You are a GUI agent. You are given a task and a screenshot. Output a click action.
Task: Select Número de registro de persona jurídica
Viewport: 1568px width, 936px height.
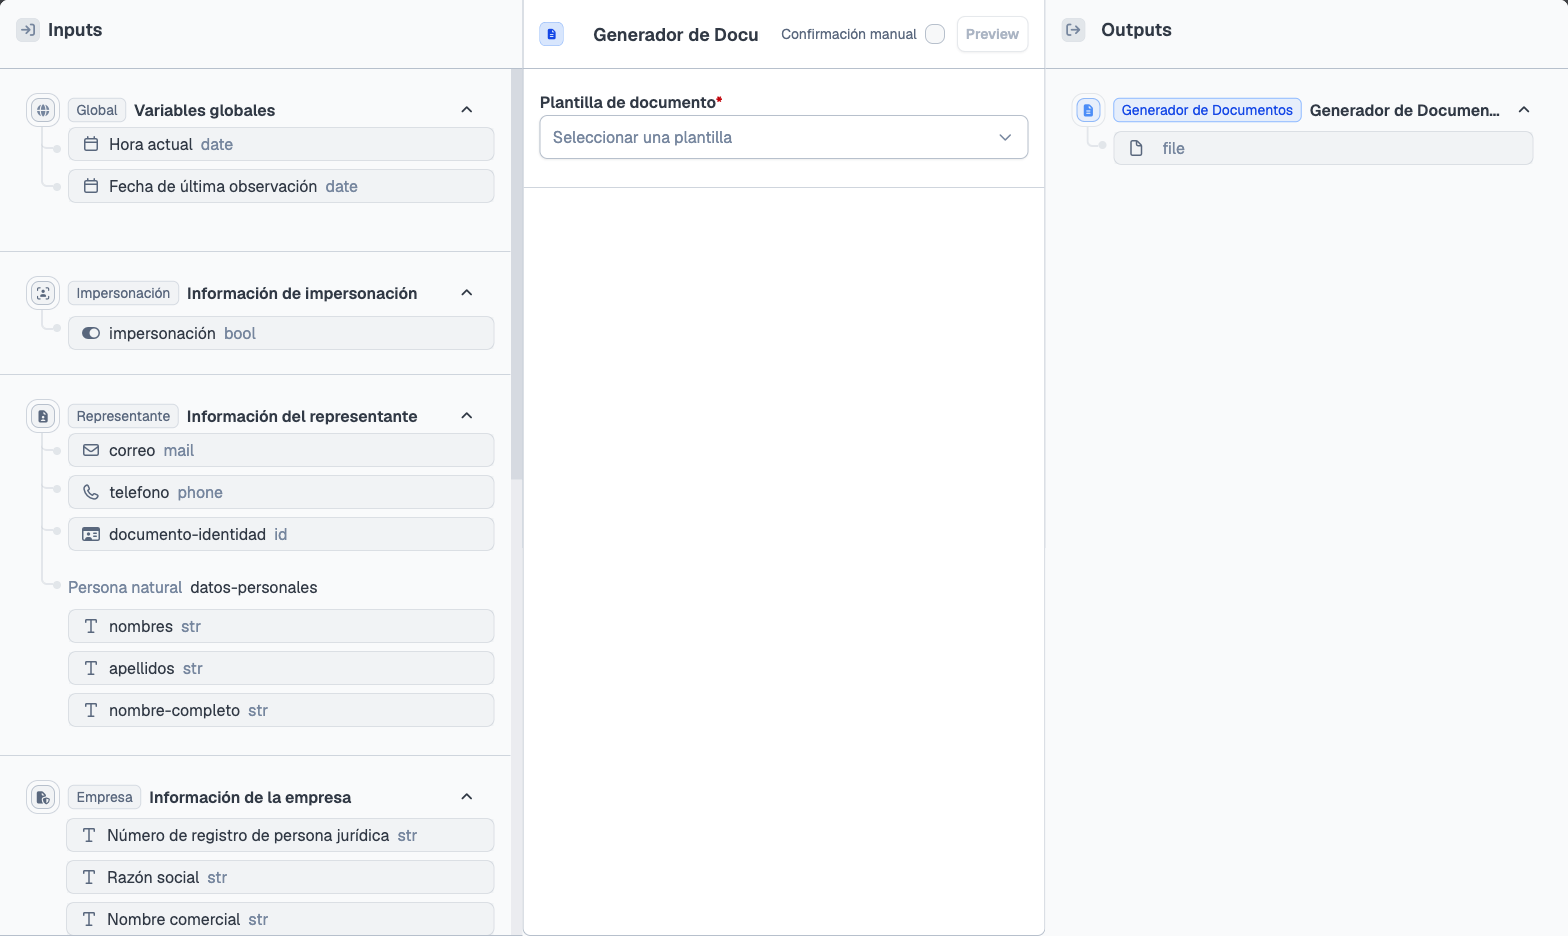[x=280, y=835]
